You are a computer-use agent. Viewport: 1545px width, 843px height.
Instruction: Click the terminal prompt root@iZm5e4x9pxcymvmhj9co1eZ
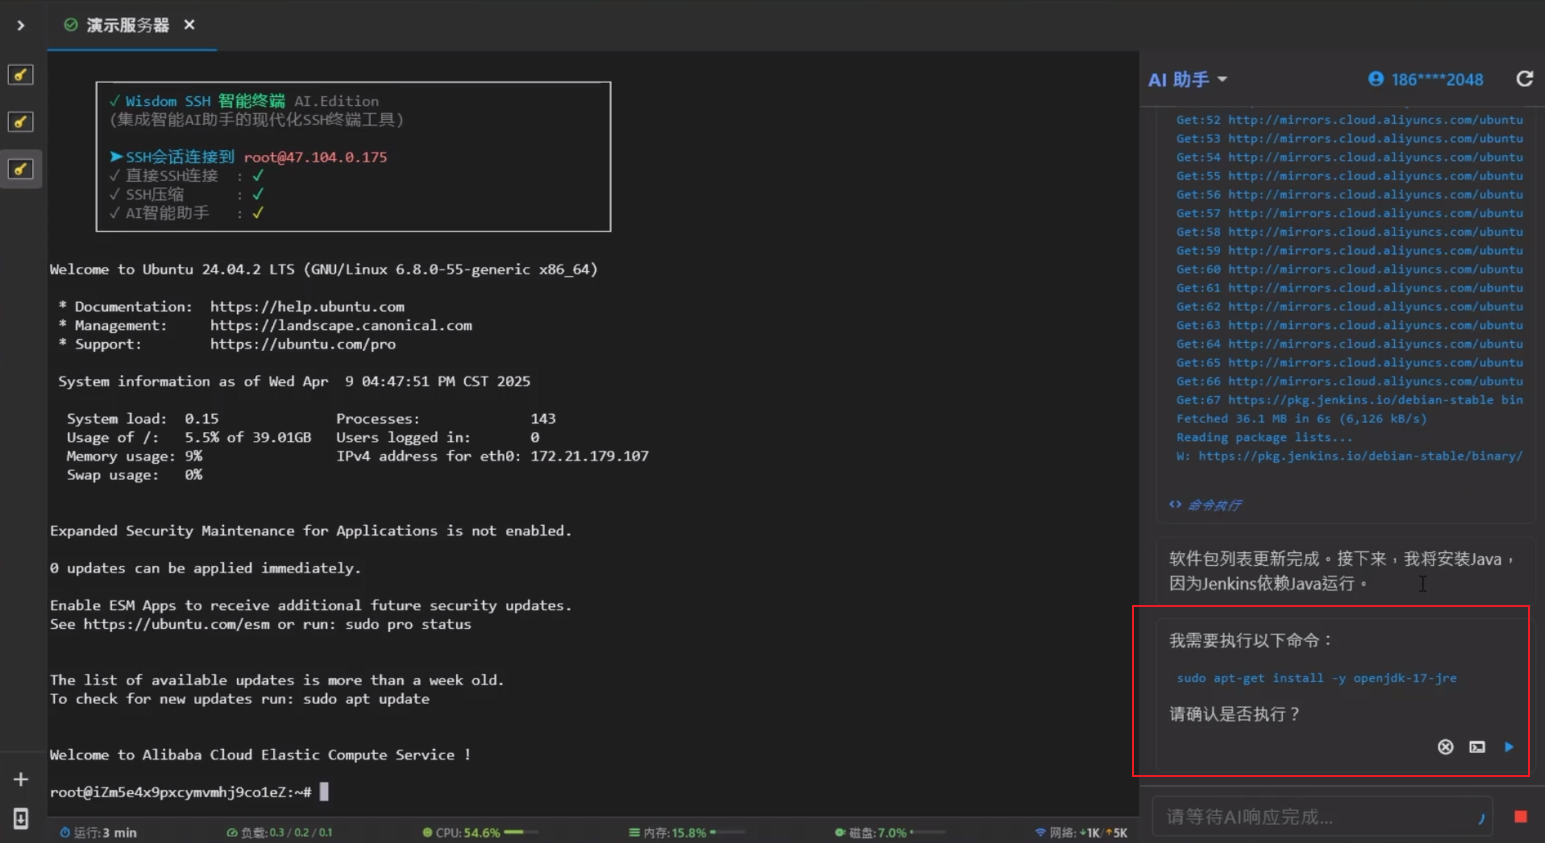(x=181, y=792)
